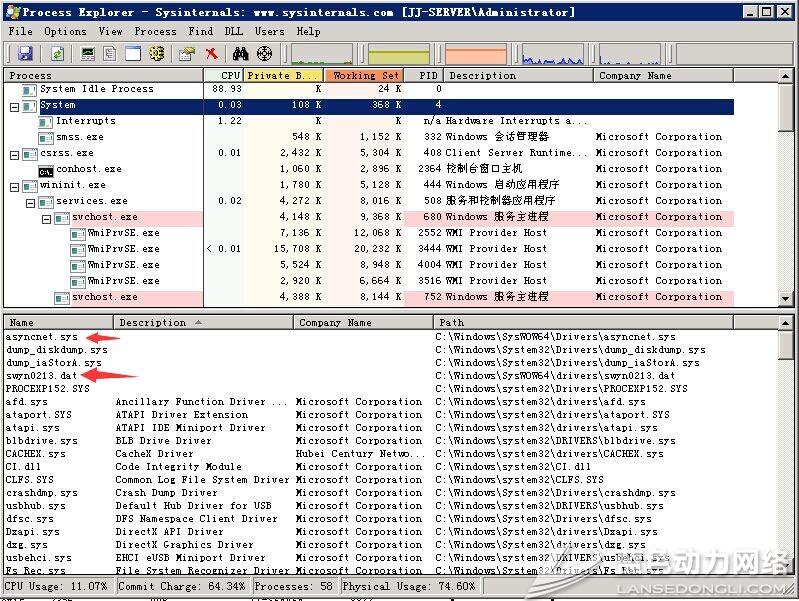This screenshot has height=601, width=799.
Task: Collapse the wininit.exe process tree
Action: click(x=14, y=185)
